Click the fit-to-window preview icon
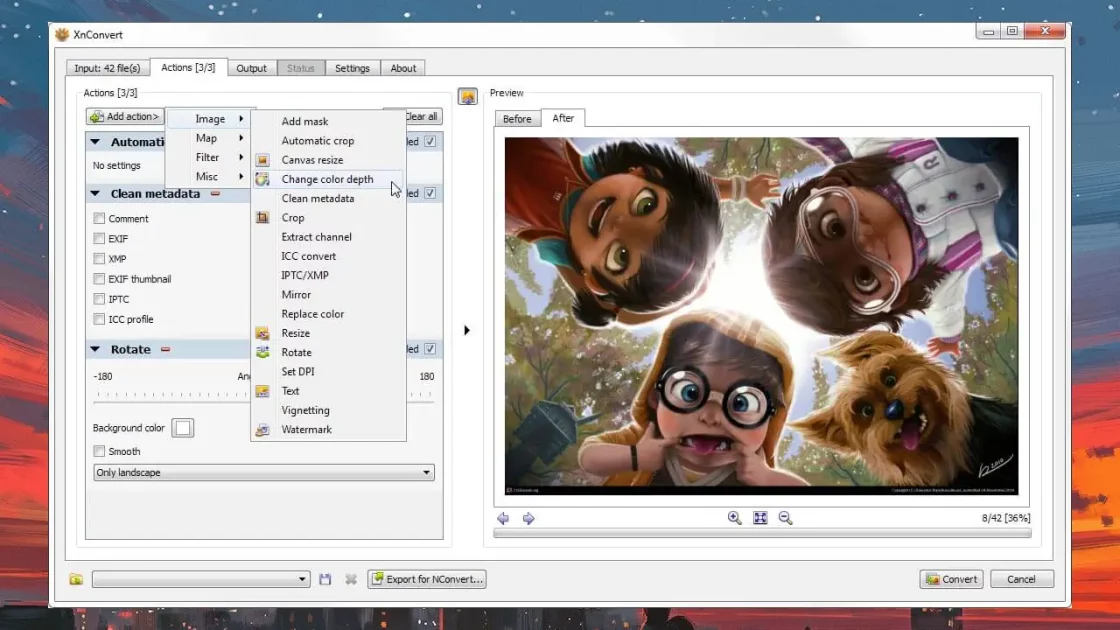 pos(760,518)
